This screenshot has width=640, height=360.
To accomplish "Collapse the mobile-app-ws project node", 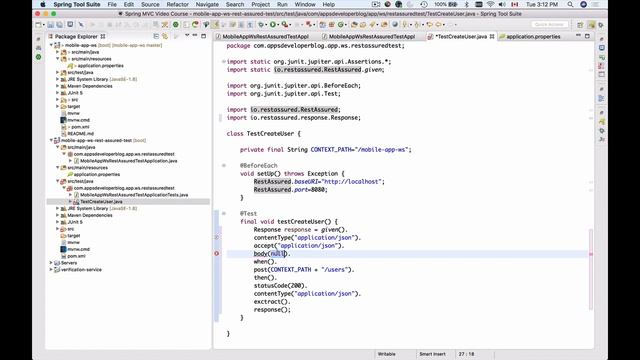I will tap(51, 45).
